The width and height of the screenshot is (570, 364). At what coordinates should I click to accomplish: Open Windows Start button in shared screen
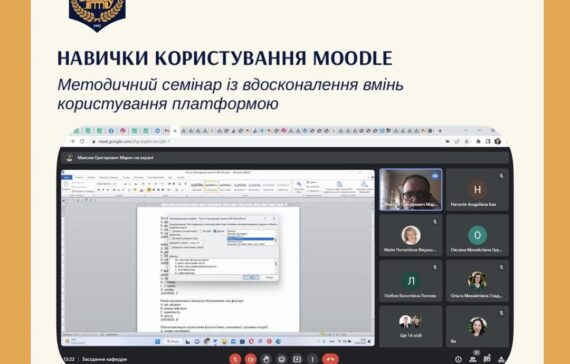[157, 341]
